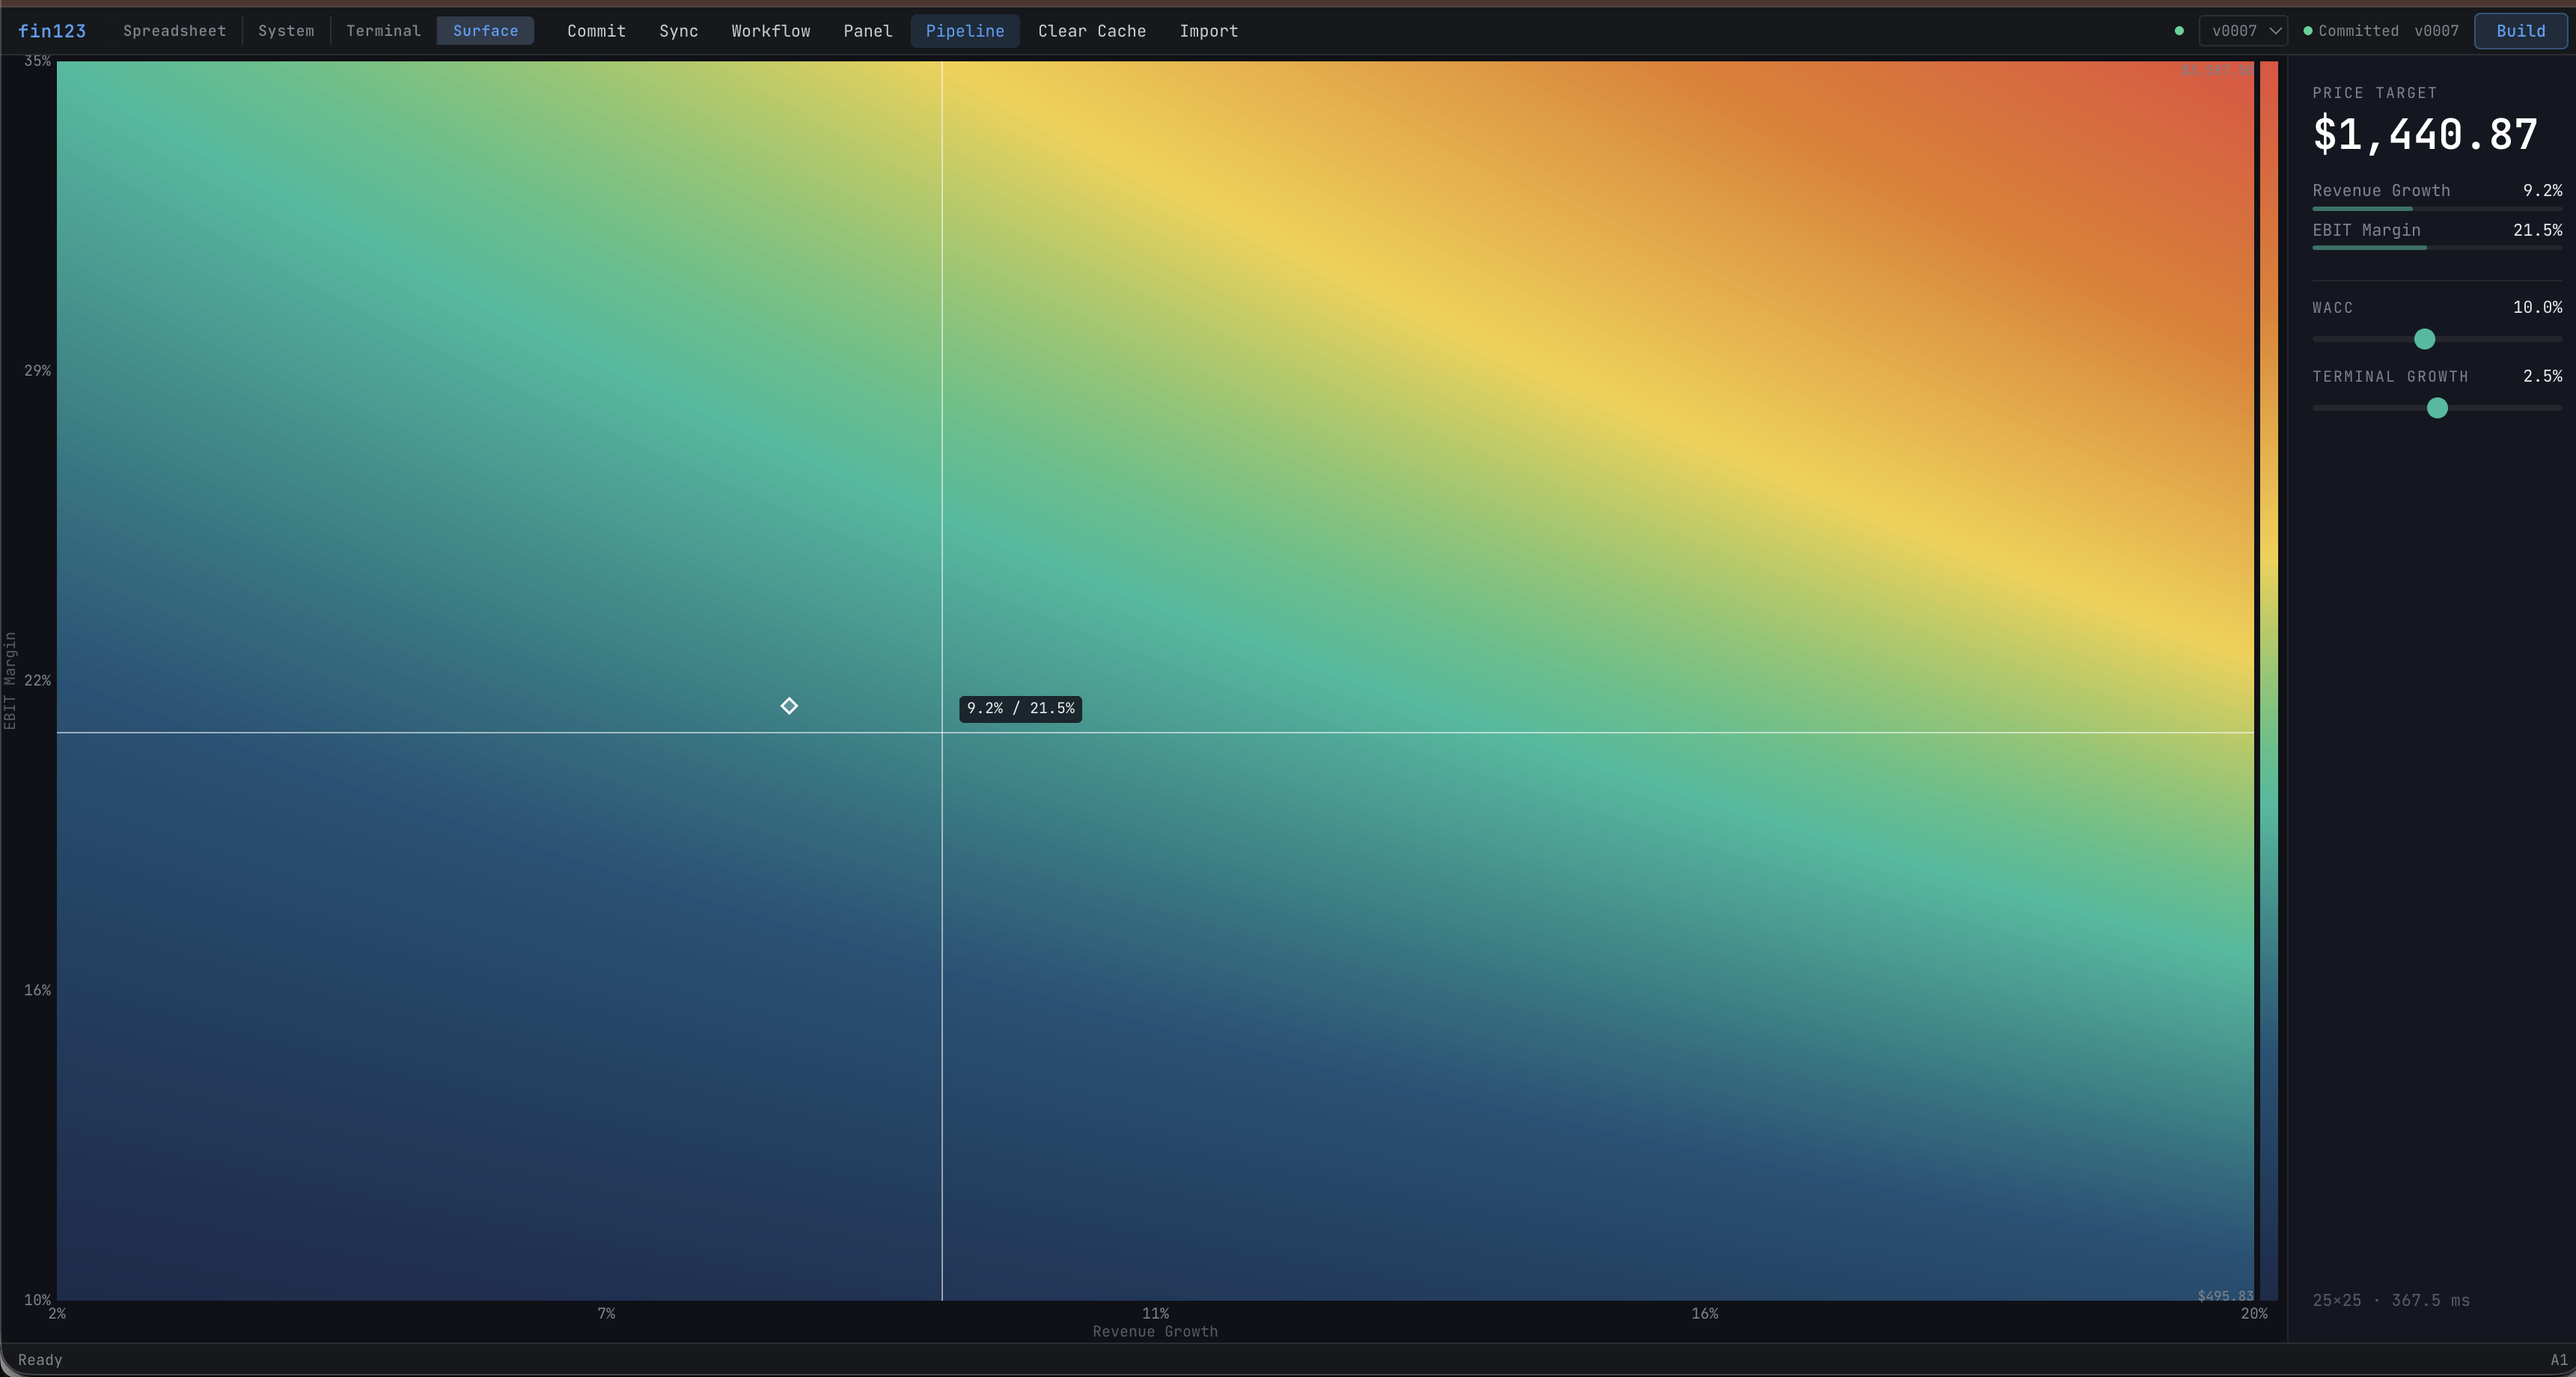Open the v0007 version dropdown
The width and height of the screenshot is (2576, 1377).
pyautogui.click(x=2242, y=30)
